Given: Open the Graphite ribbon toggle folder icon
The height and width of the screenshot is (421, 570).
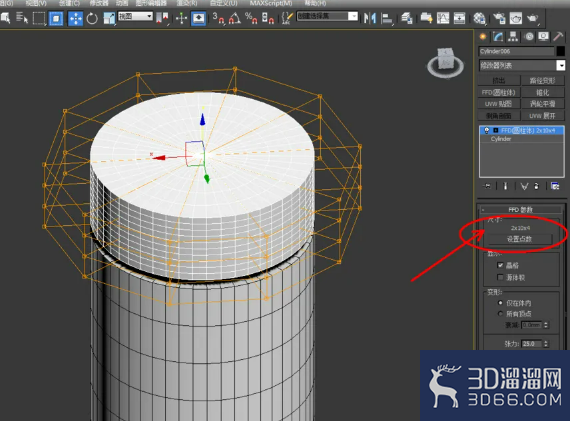Looking at the screenshot, I should tap(426, 18).
